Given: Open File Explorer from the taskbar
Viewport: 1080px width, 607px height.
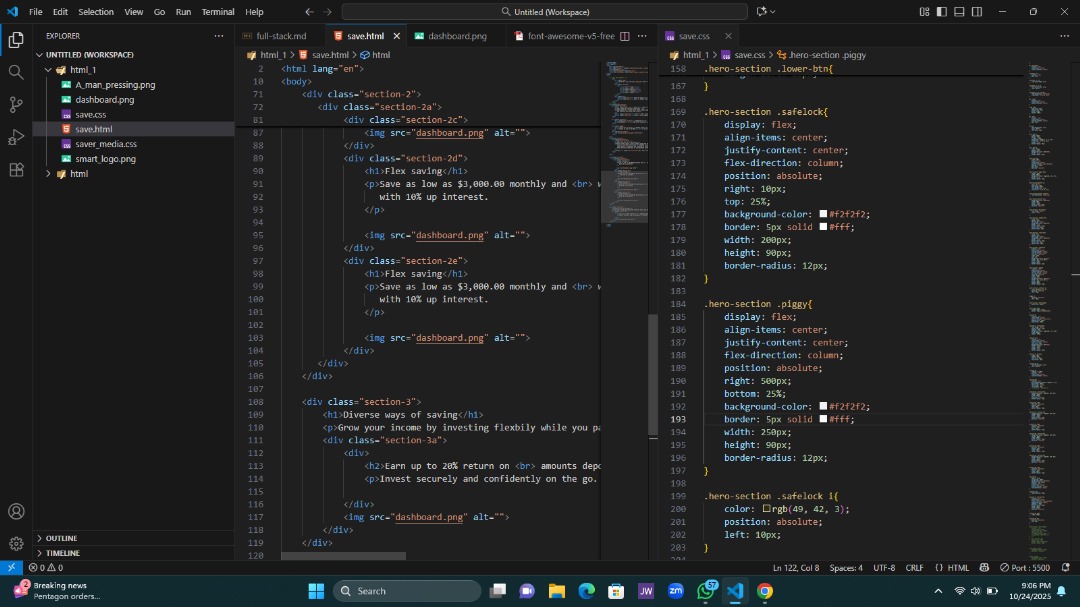Looking at the screenshot, I should 557,590.
